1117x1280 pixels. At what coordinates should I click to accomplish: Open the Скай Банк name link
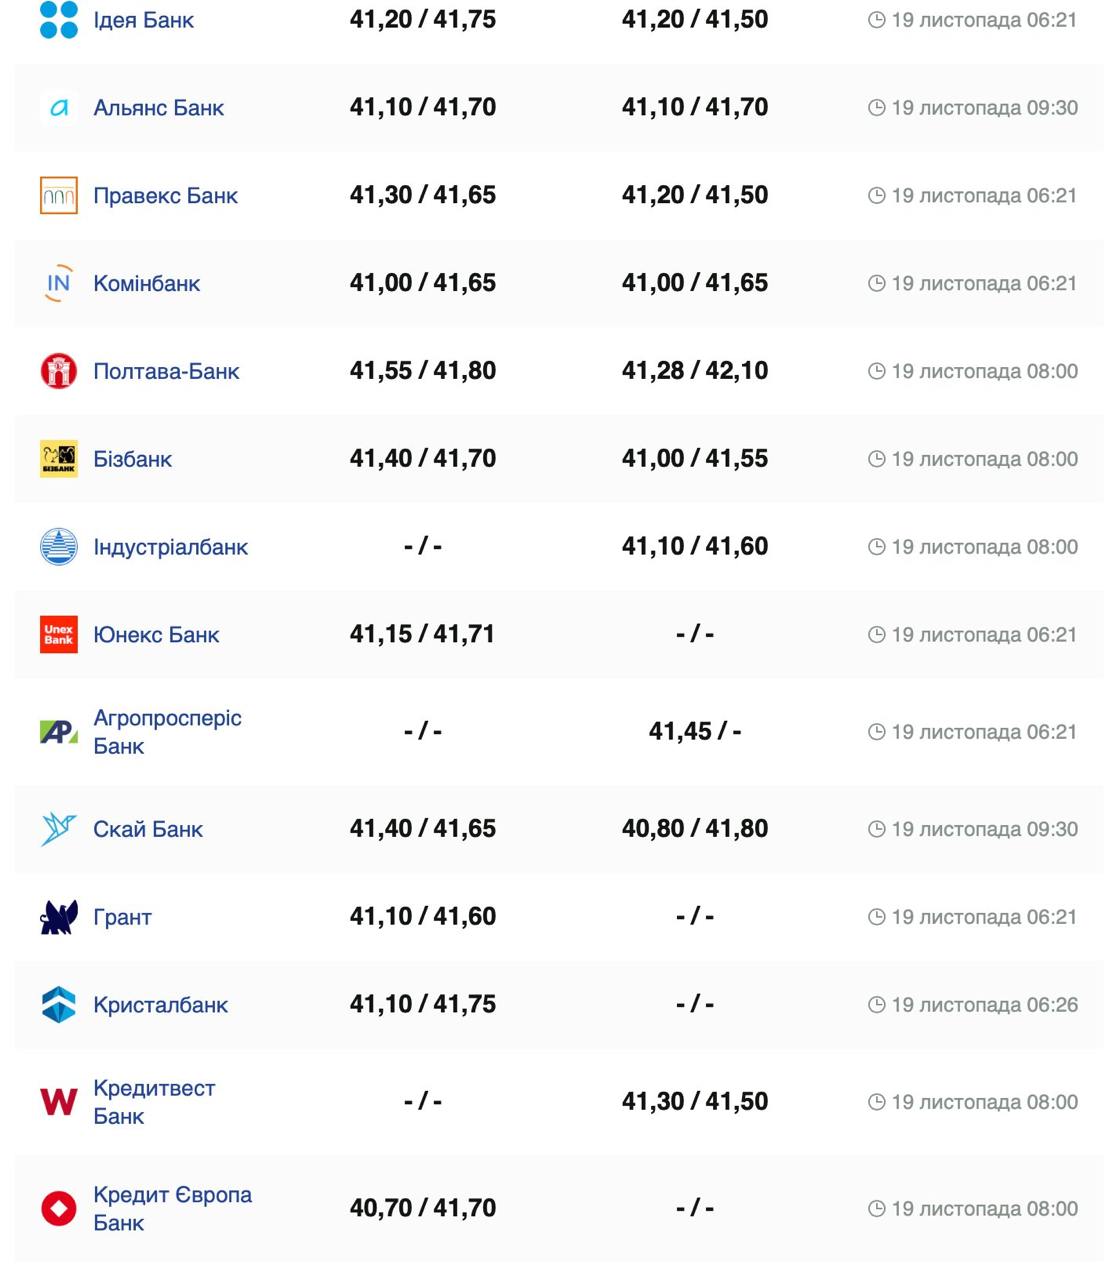pyautogui.click(x=148, y=830)
